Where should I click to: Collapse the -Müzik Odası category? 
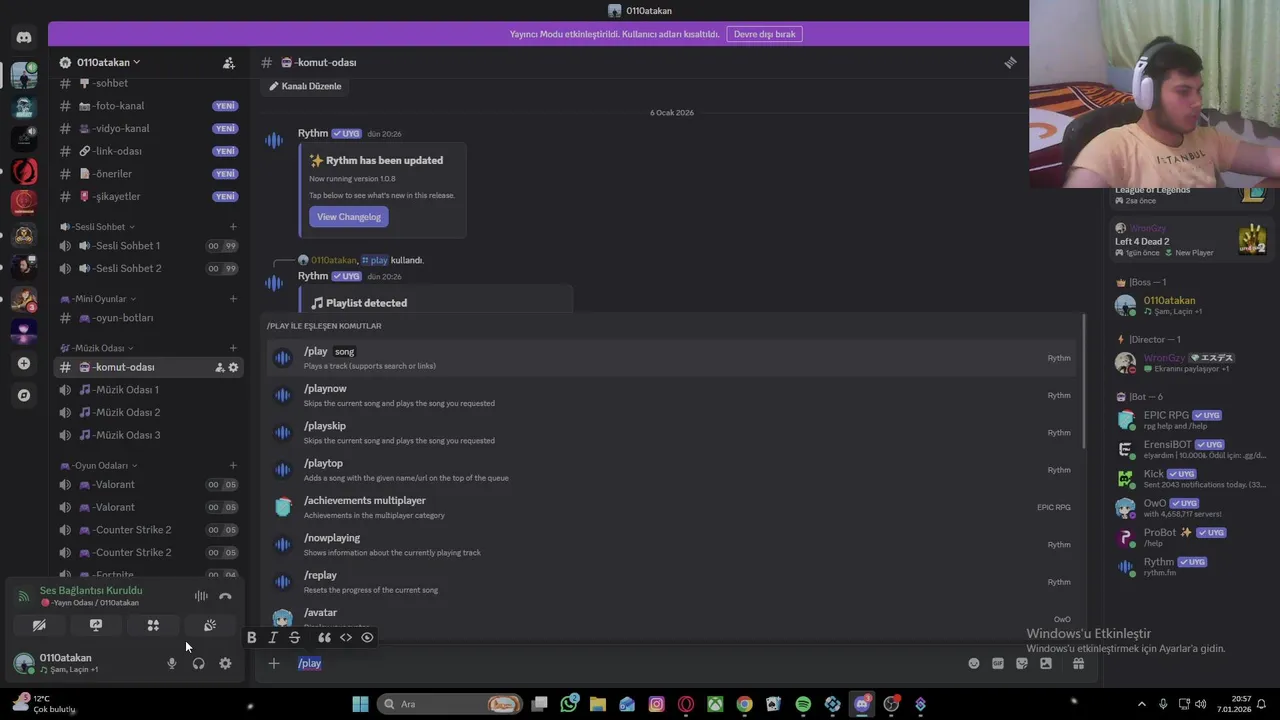pos(97,348)
